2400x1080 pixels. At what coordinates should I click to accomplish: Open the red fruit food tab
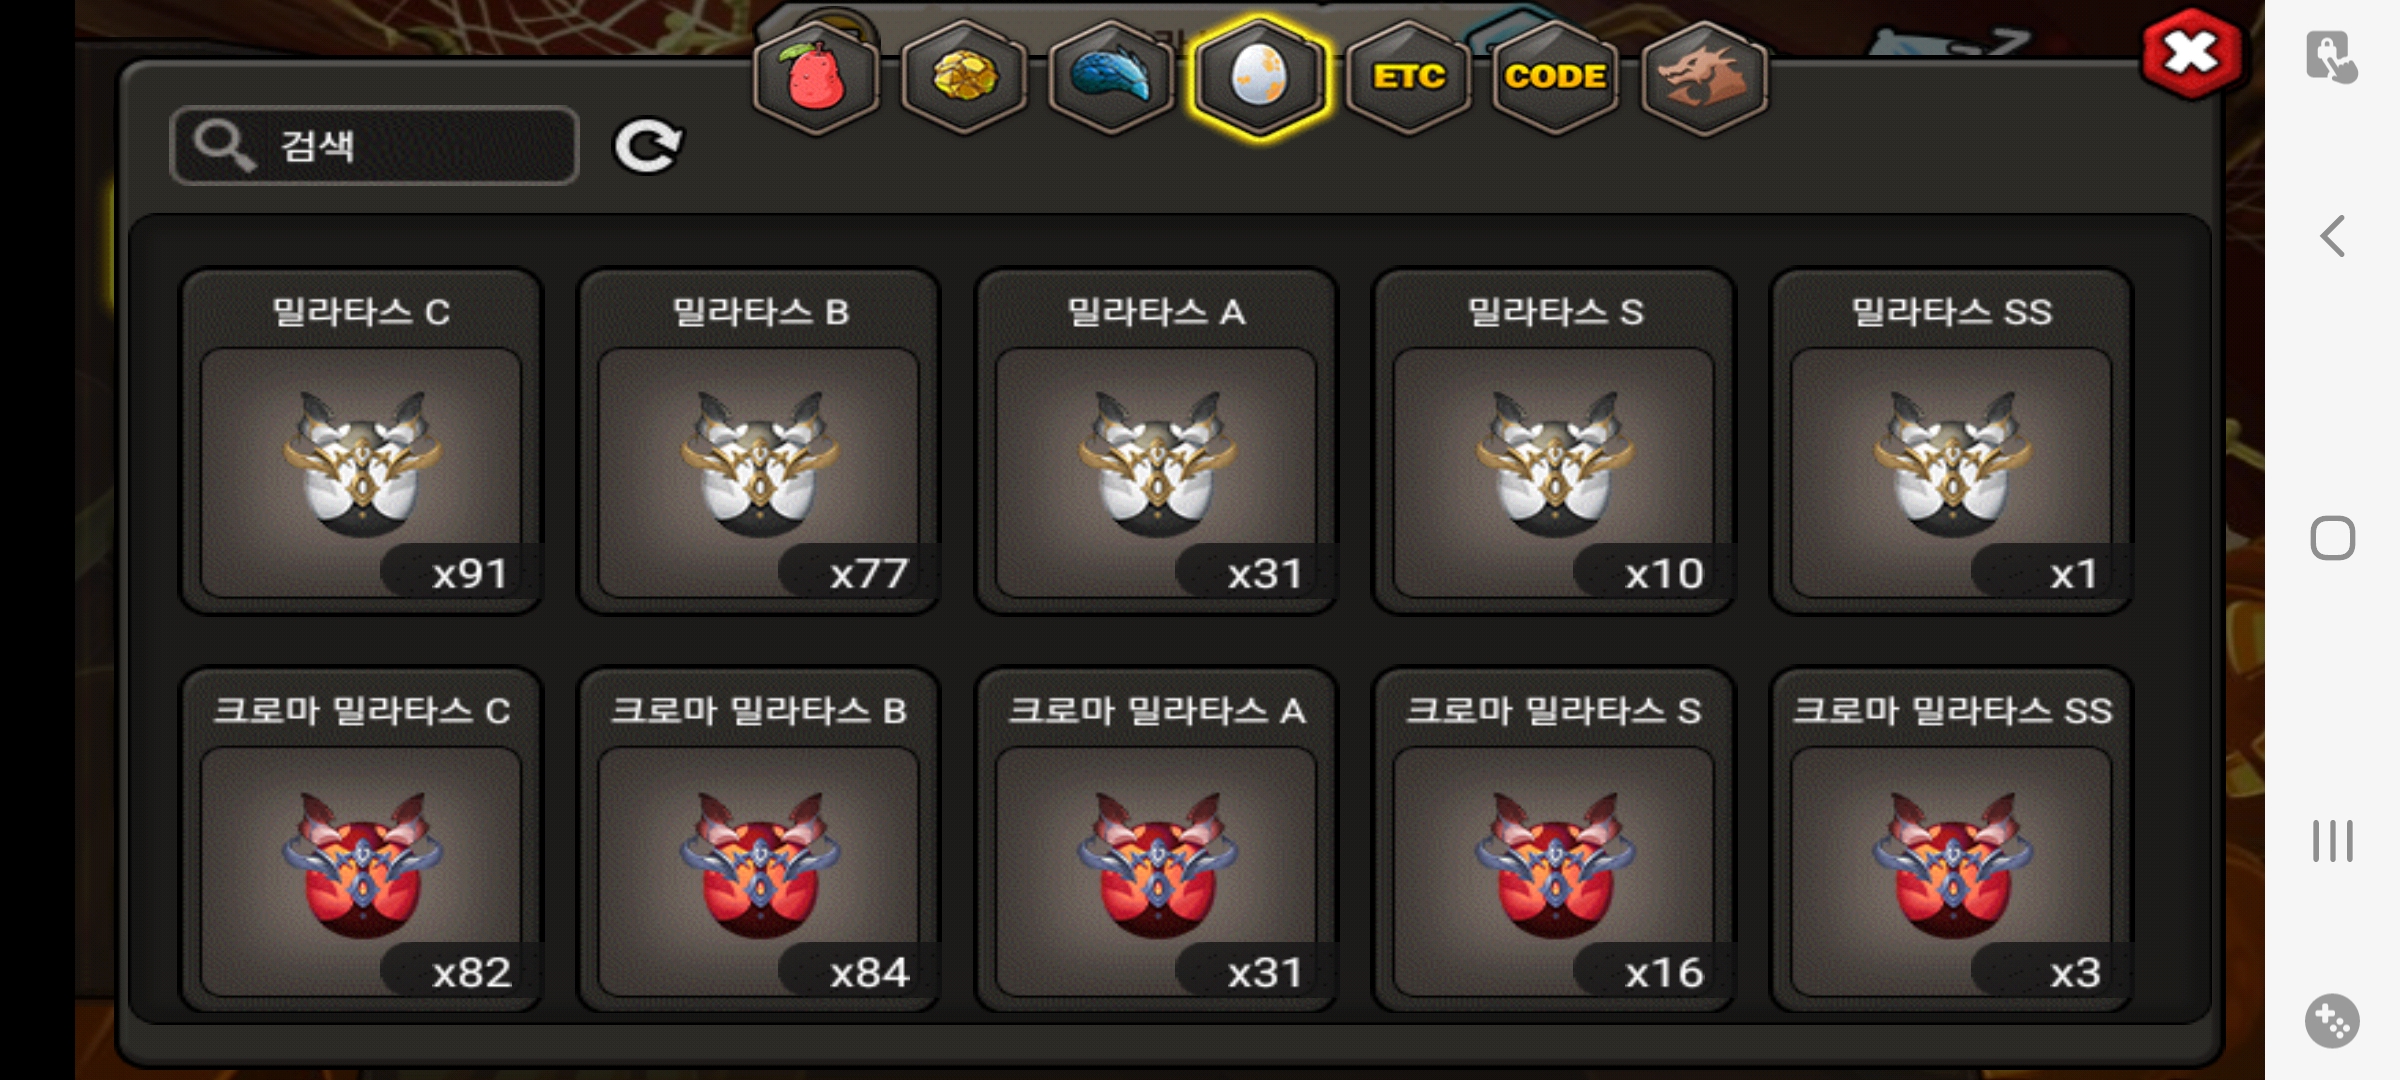(x=816, y=77)
